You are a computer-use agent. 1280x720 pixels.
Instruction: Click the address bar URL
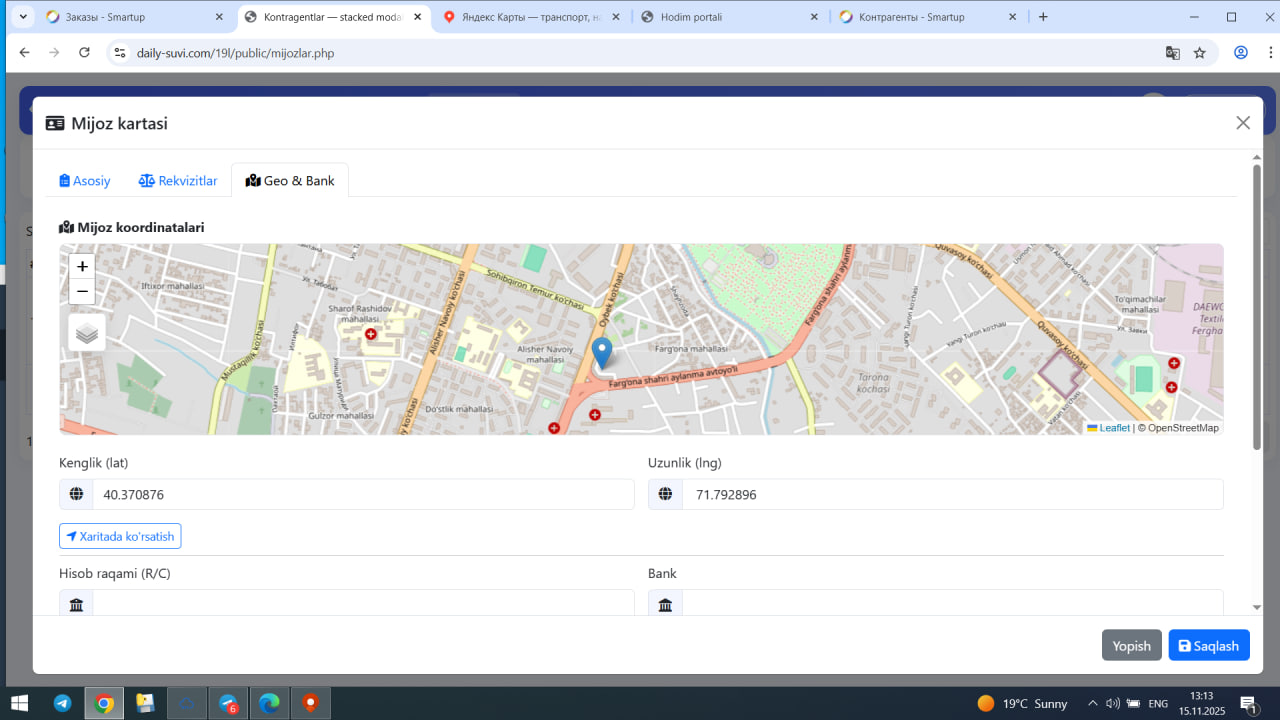pos(235,53)
